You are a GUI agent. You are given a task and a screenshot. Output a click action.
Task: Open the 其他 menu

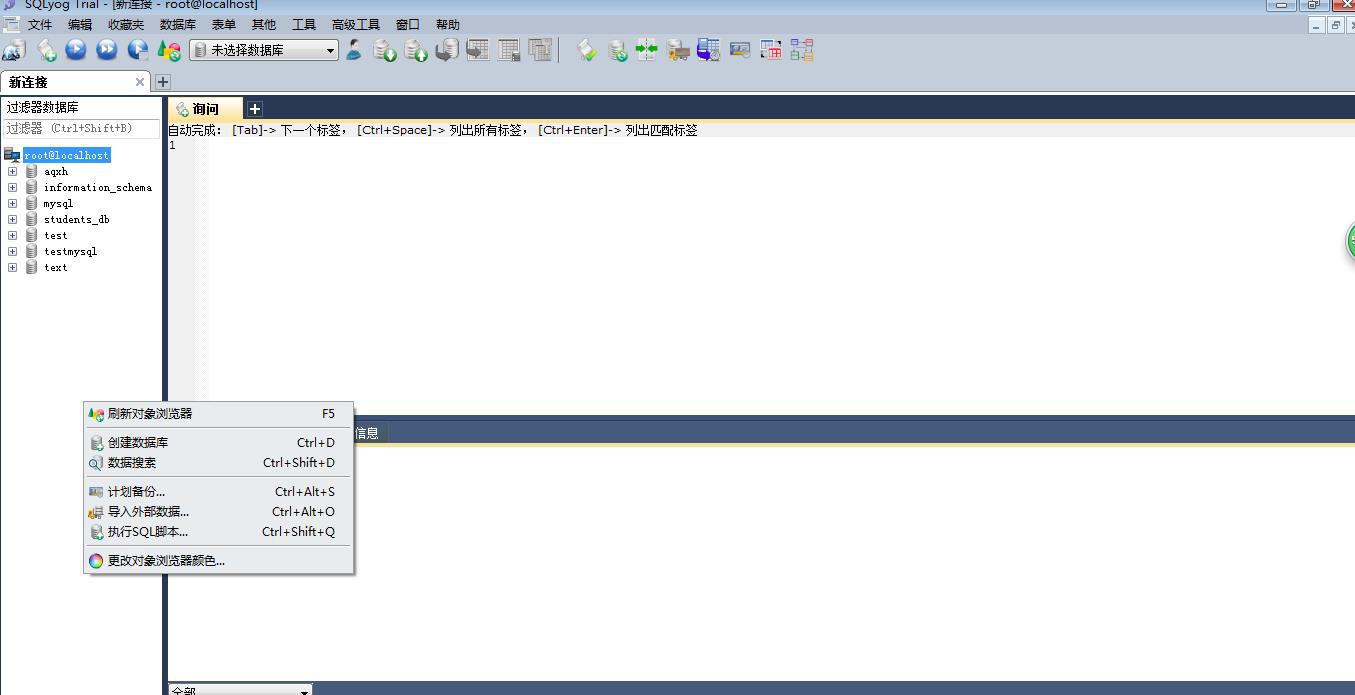[x=264, y=25]
